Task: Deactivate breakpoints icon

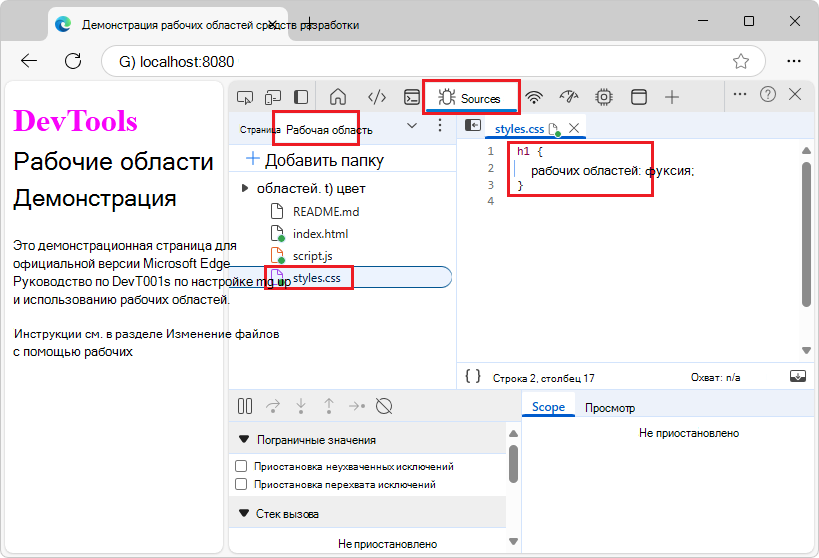Action: 384,406
